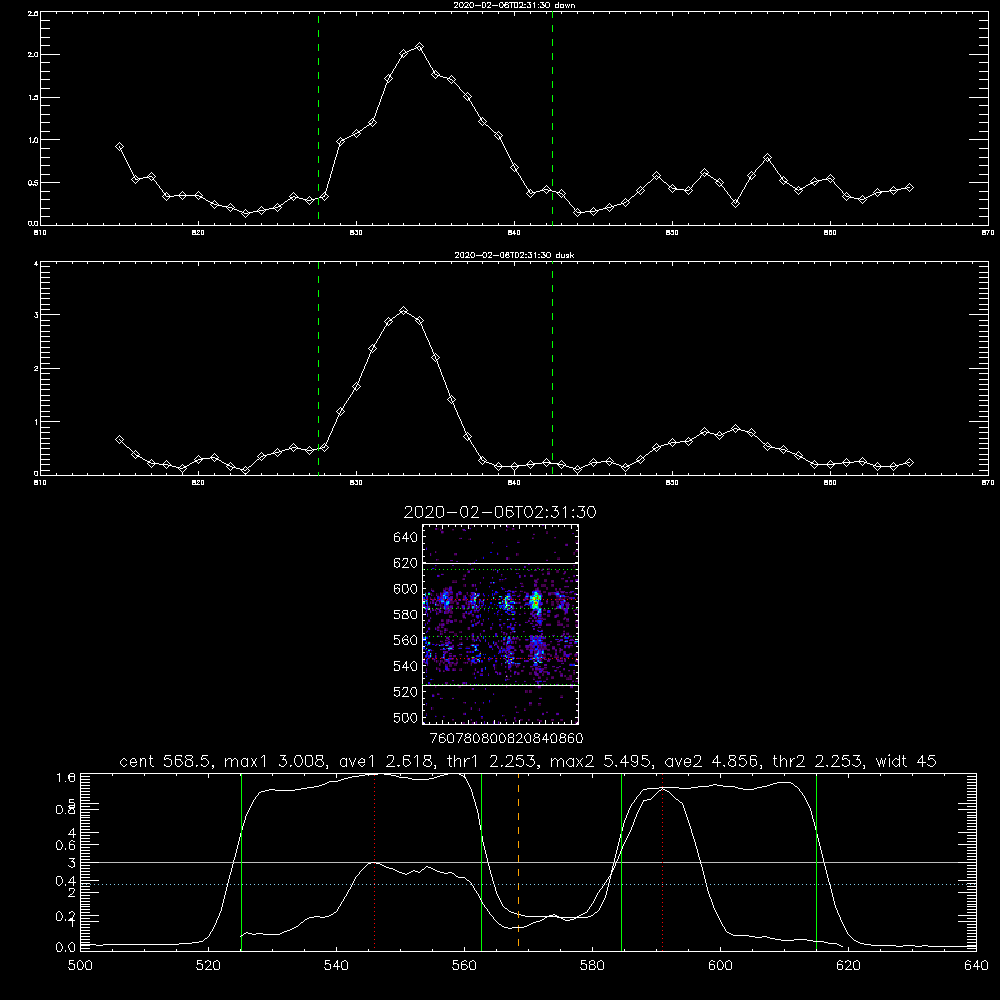Click the 'thr1 2.253' value in stats line
Image resolution: width=1000 pixels, height=1000 pixels.
point(490,761)
